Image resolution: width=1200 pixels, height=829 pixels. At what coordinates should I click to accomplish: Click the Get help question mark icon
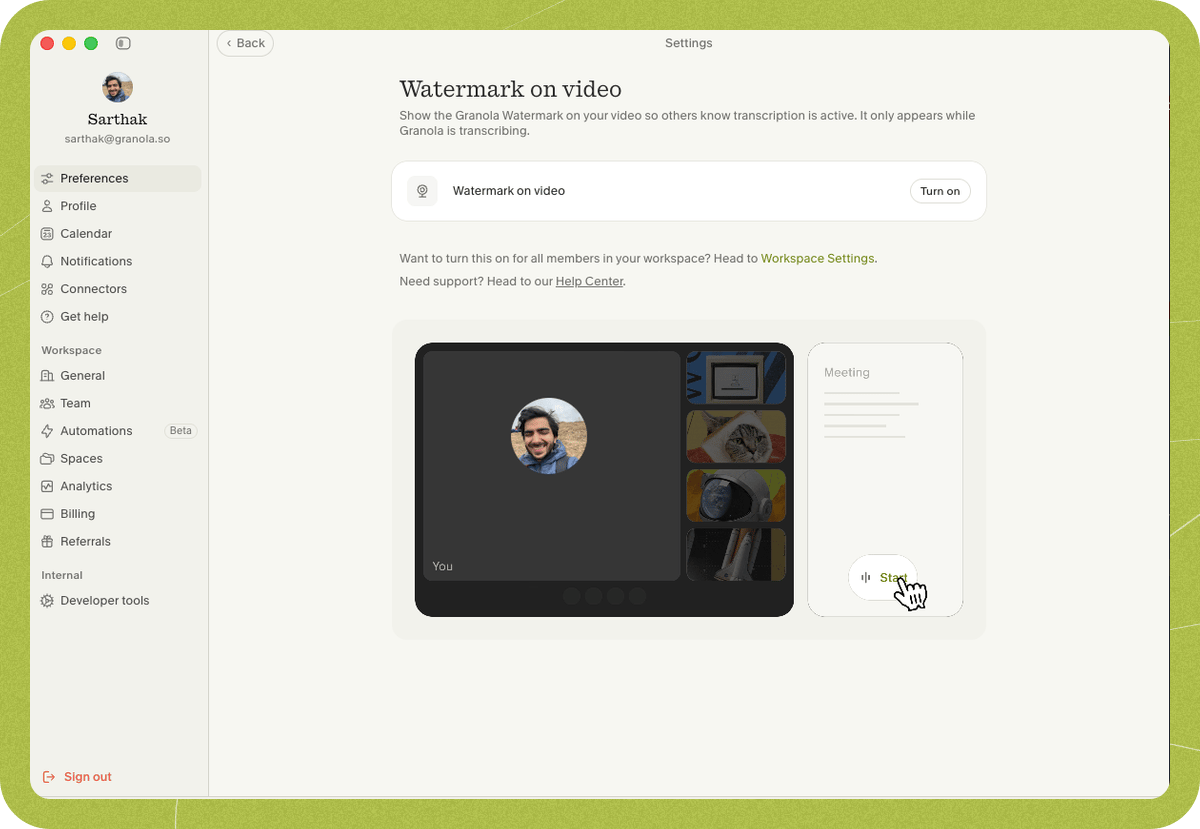point(47,317)
